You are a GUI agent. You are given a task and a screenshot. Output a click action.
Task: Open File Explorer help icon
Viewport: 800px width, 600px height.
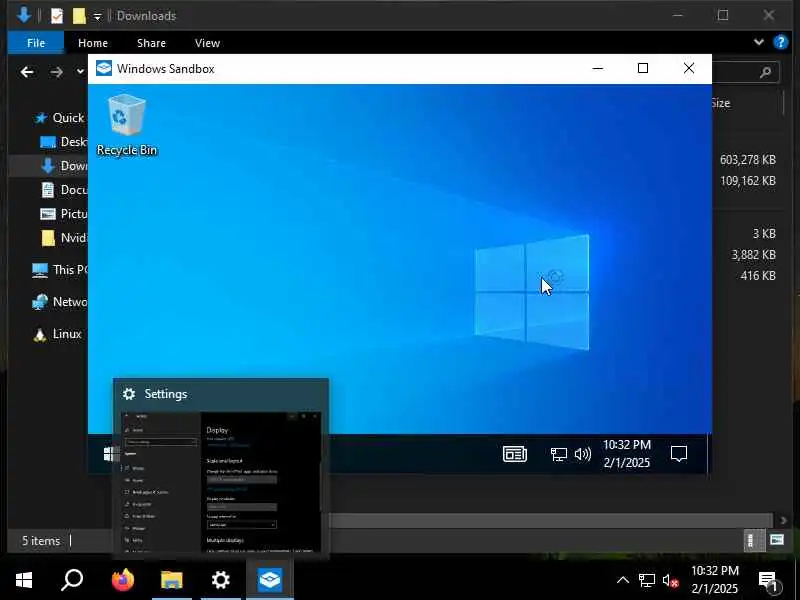click(781, 42)
